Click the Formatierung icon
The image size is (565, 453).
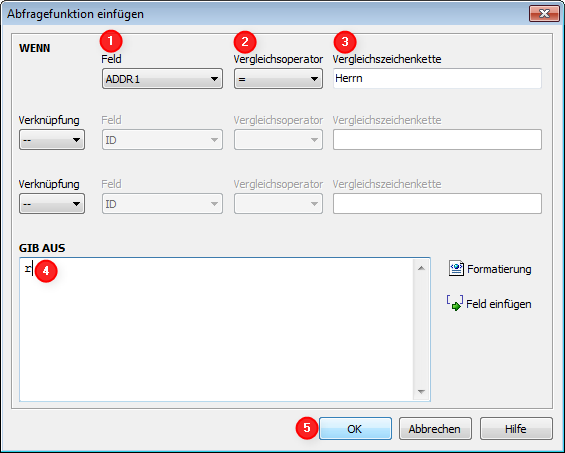pyautogui.click(x=456, y=269)
